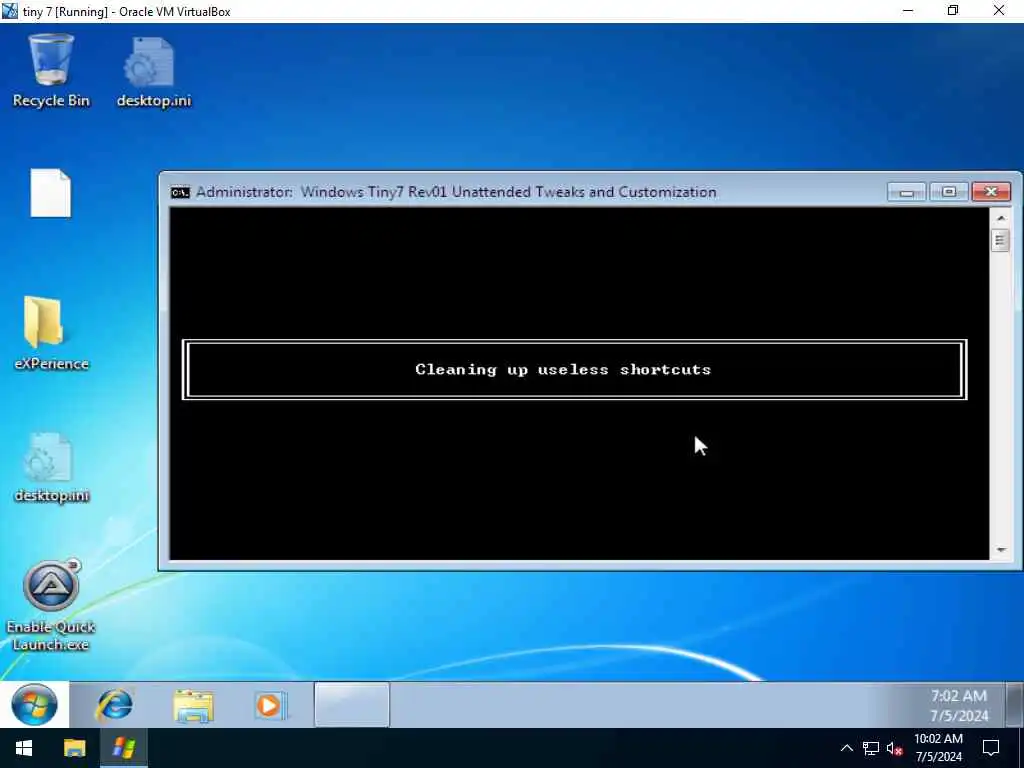Click the console scrollbar up arrow
The height and width of the screenshot is (768, 1024).
[x=1000, y=217]
